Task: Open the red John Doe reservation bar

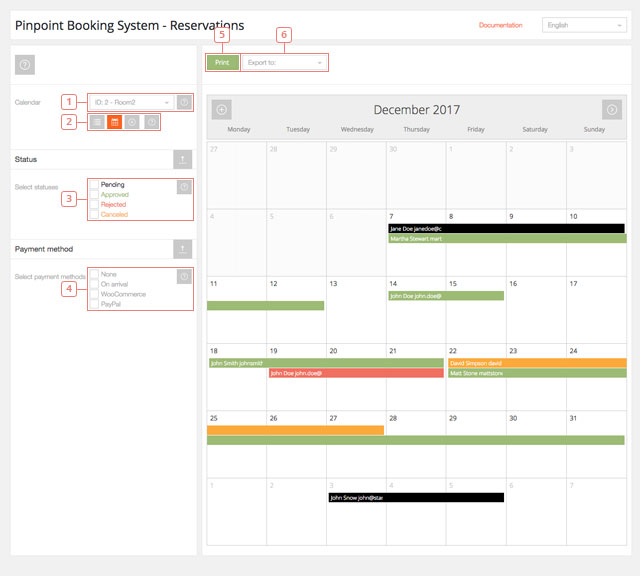Action: coord(356,373)
